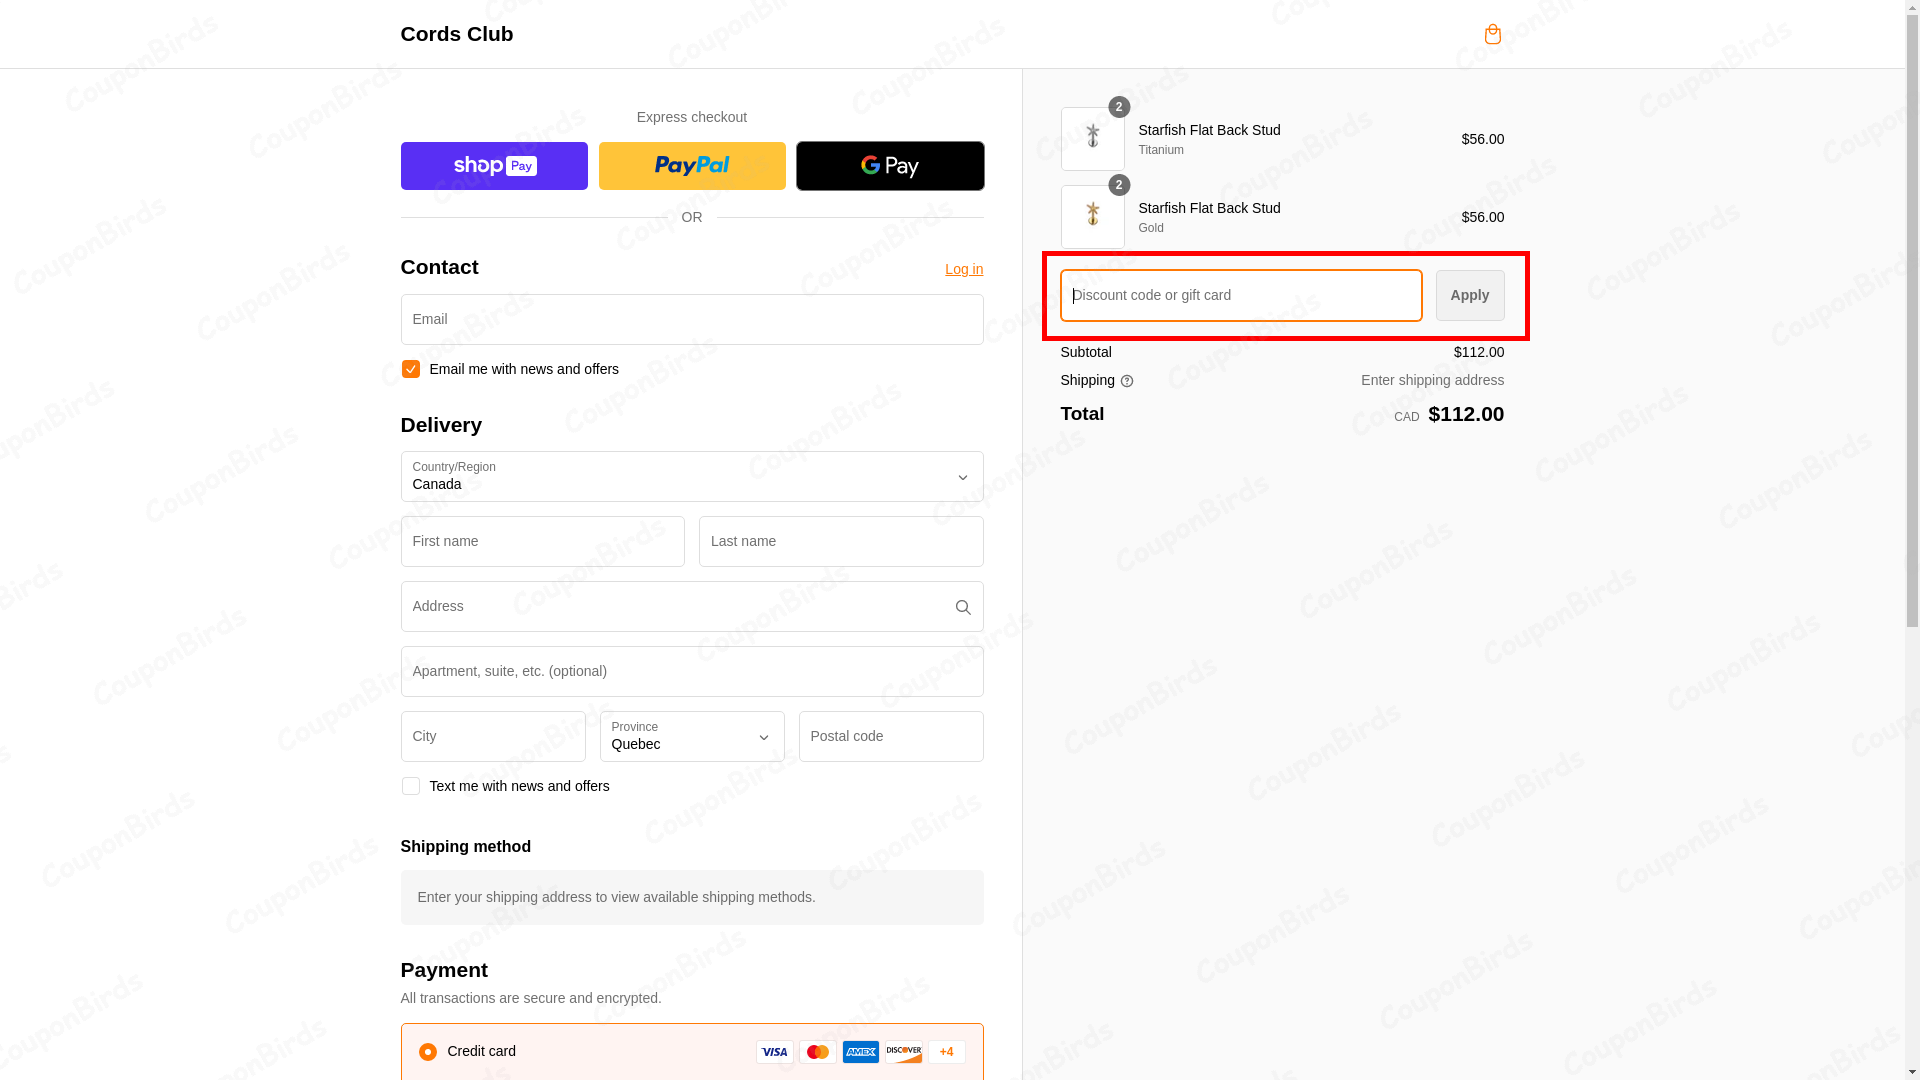Open the Country/Region dropdown
The image size is (1920, 1080).
[x=691, y=477]
